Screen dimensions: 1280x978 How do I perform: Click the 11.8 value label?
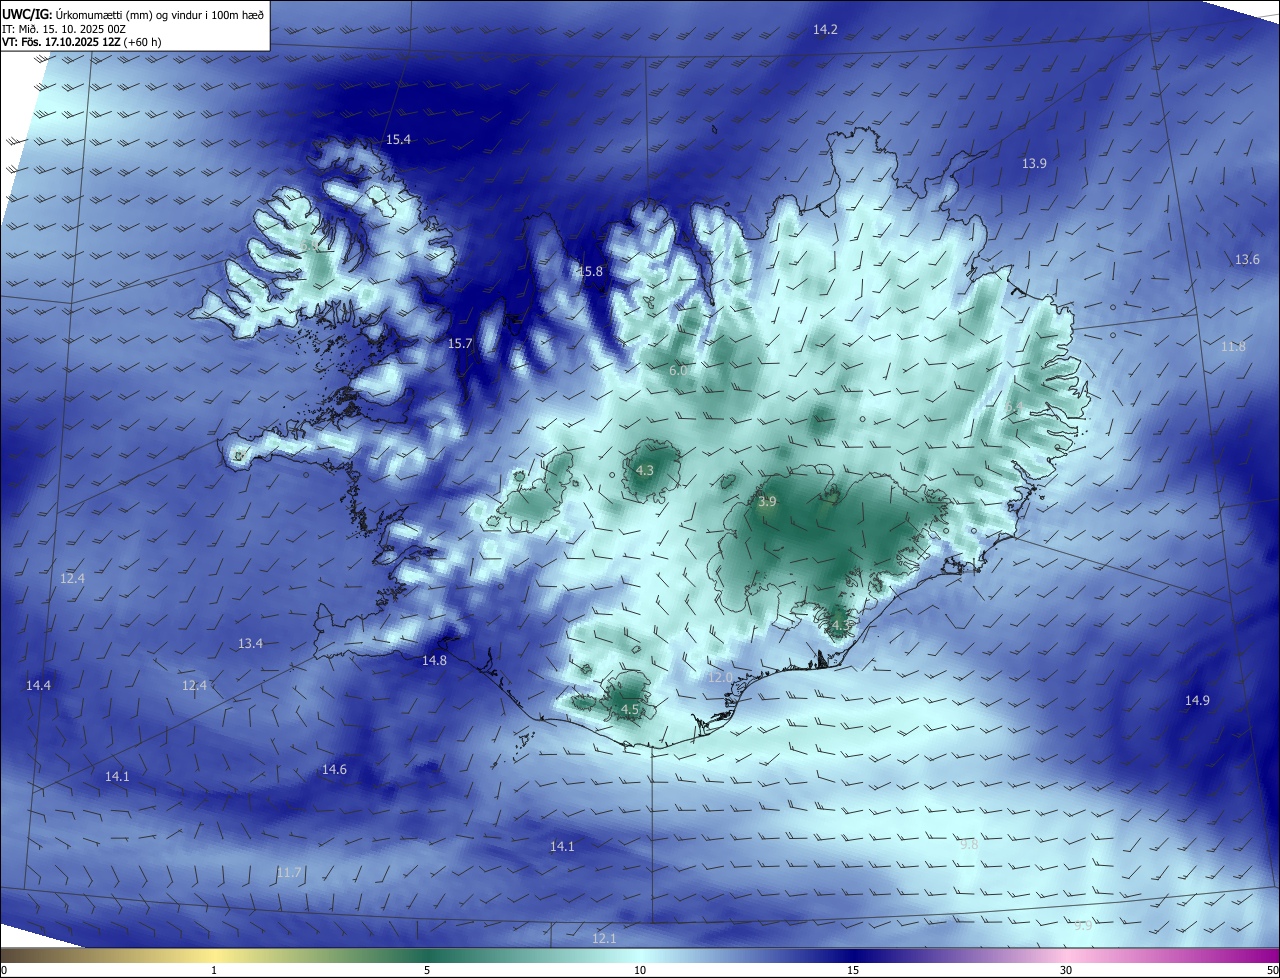tap(1233, 346)
